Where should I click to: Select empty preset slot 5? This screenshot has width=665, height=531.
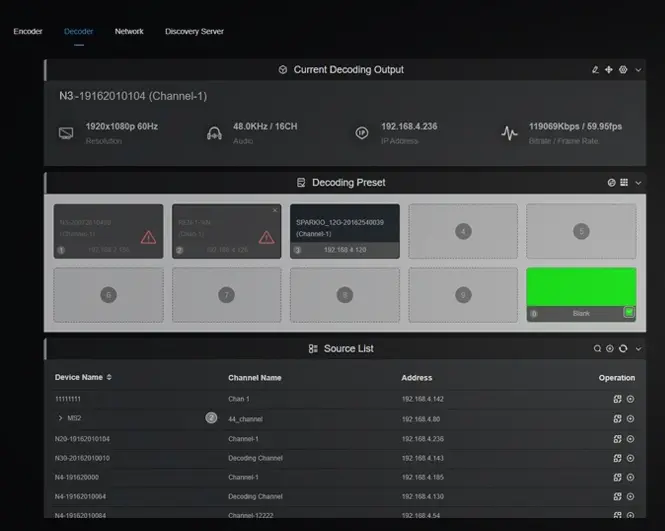tap(581, 231)
